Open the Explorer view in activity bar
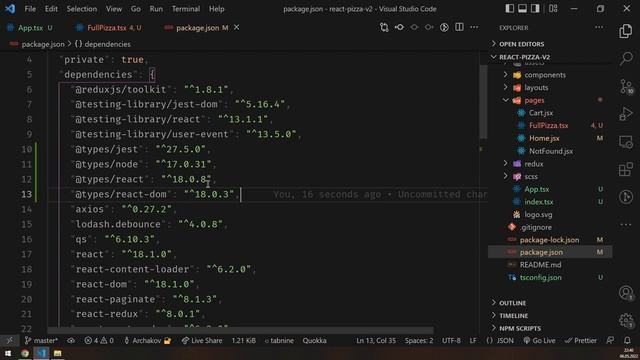Screen dimensions: 640x360 [x=626, y=31]
